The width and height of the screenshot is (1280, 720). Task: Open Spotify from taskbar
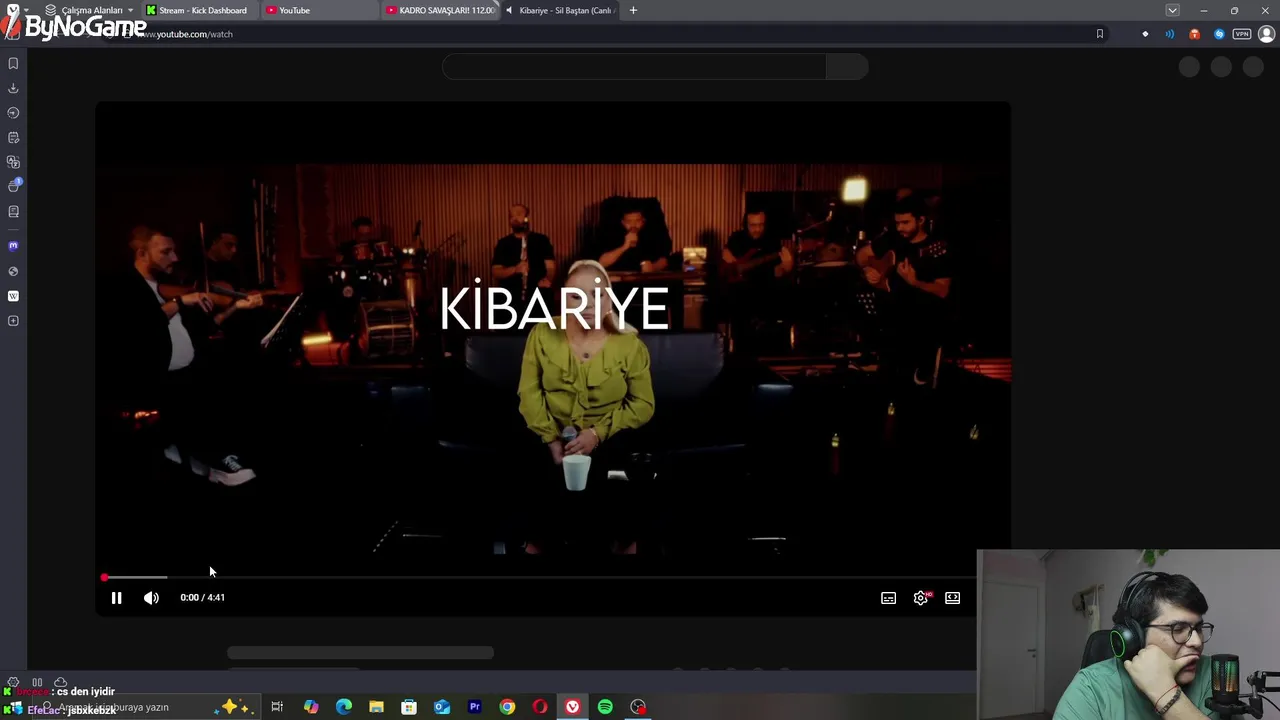(x=605, y=708)
